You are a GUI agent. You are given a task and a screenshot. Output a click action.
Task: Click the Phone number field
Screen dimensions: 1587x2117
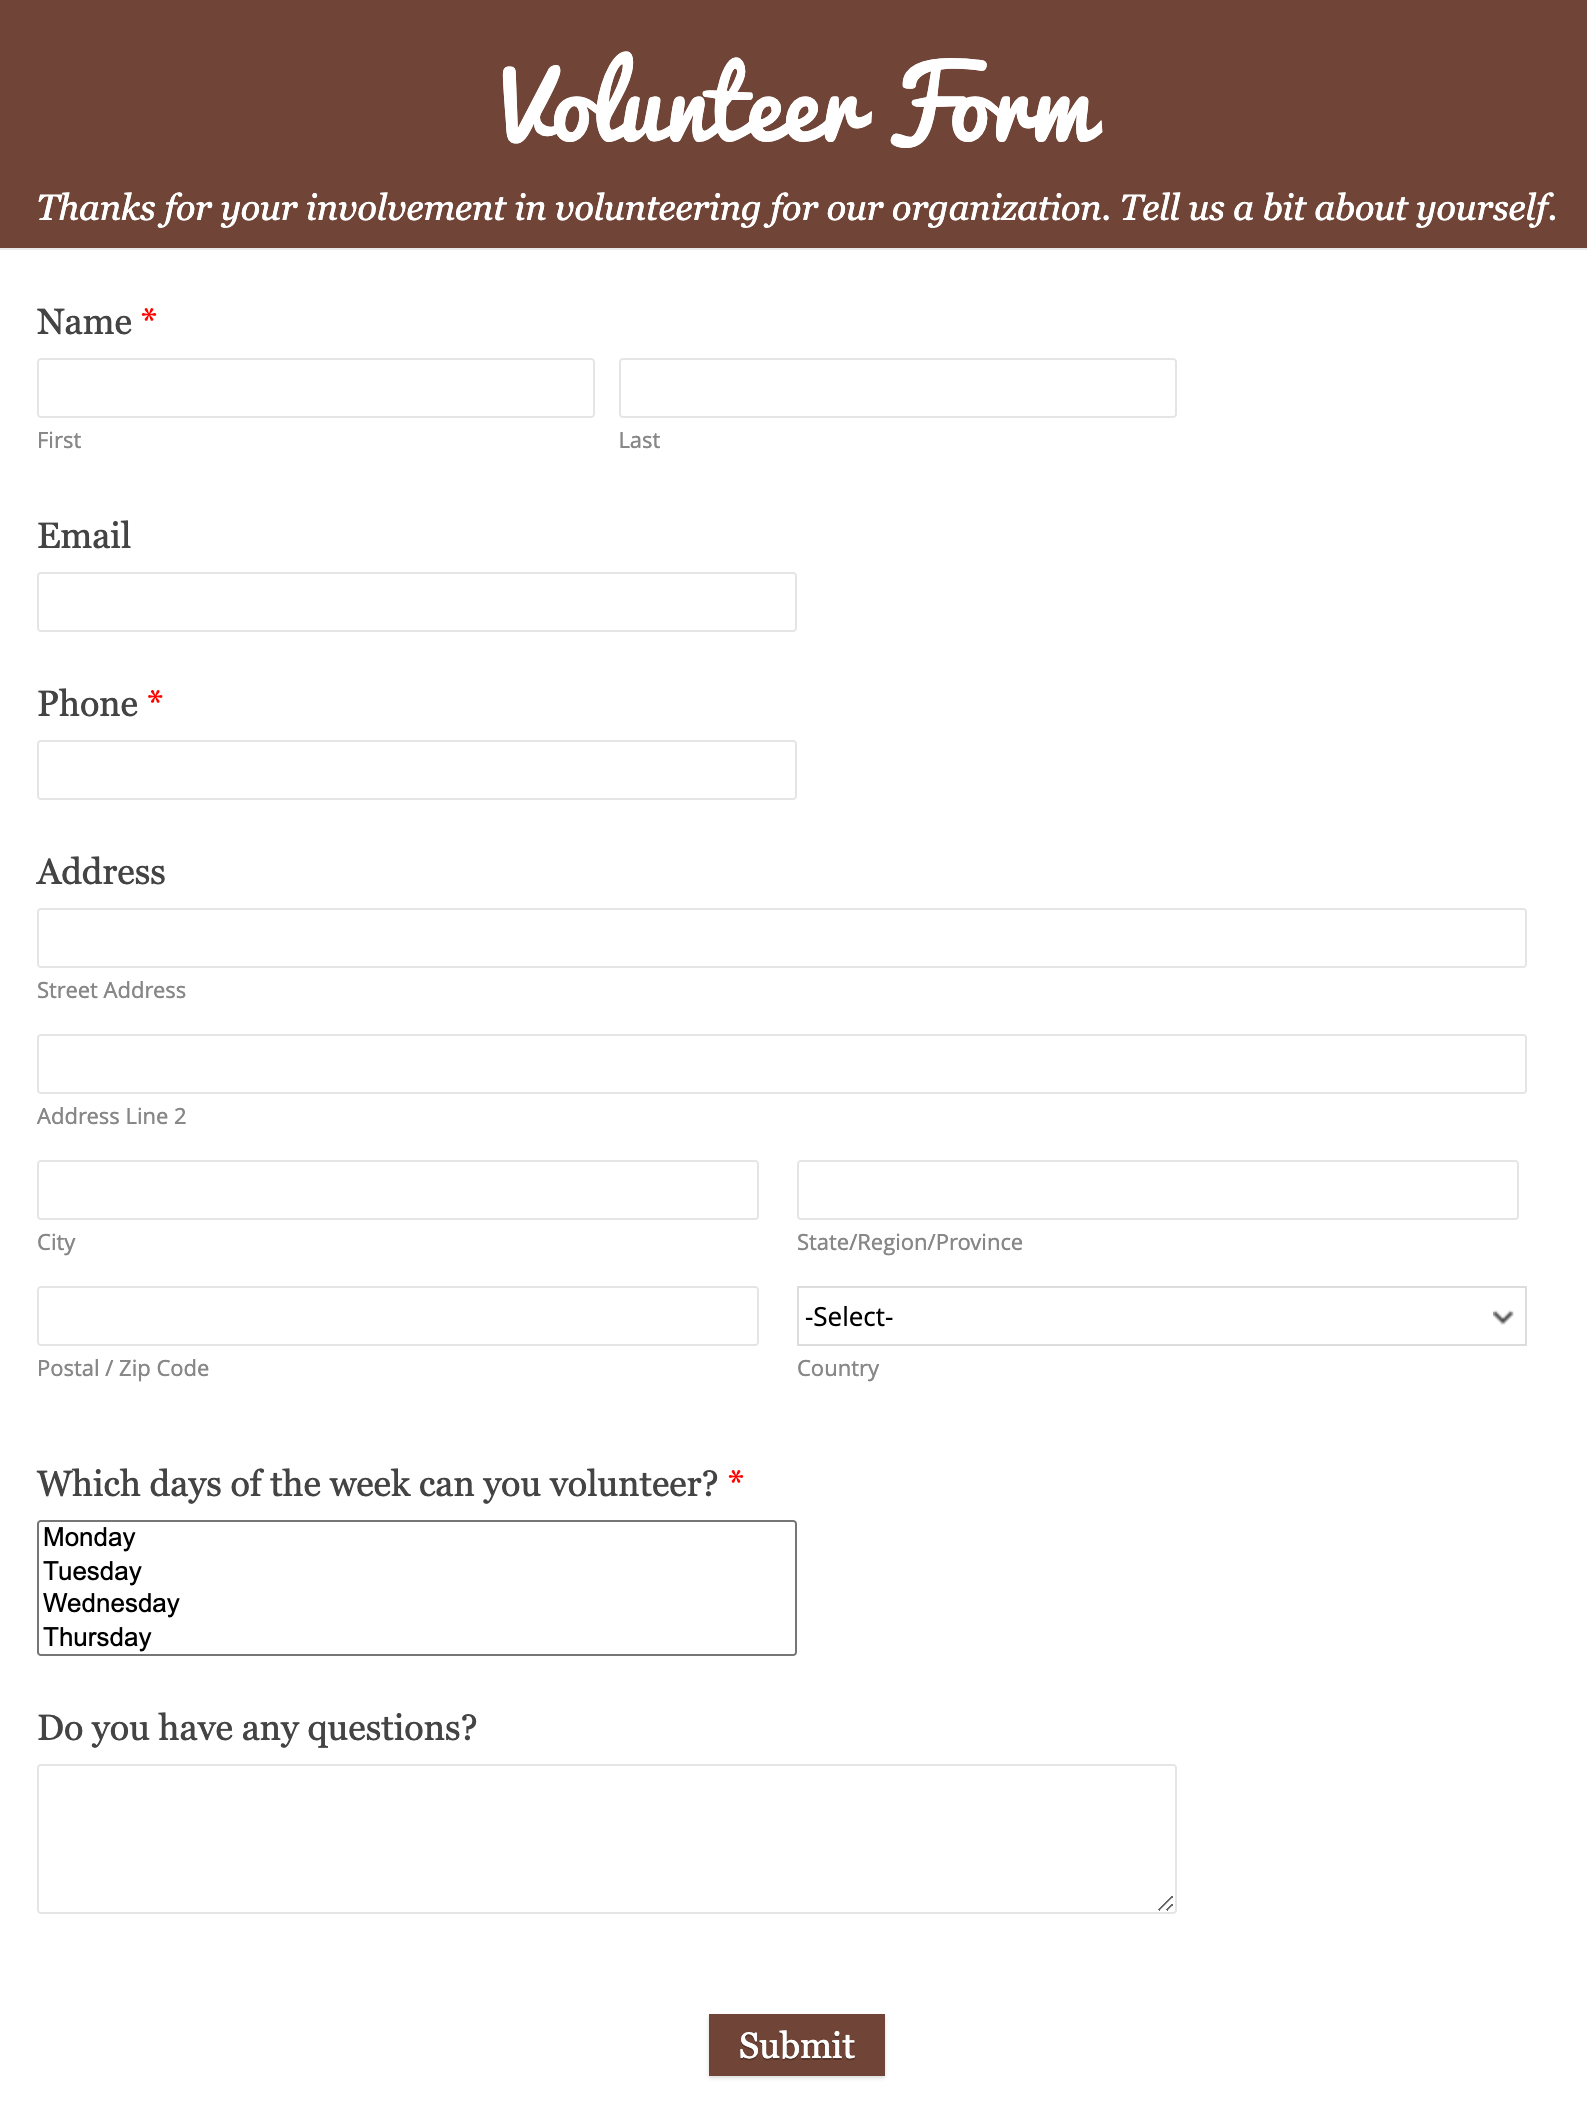(x=416, y=770)
